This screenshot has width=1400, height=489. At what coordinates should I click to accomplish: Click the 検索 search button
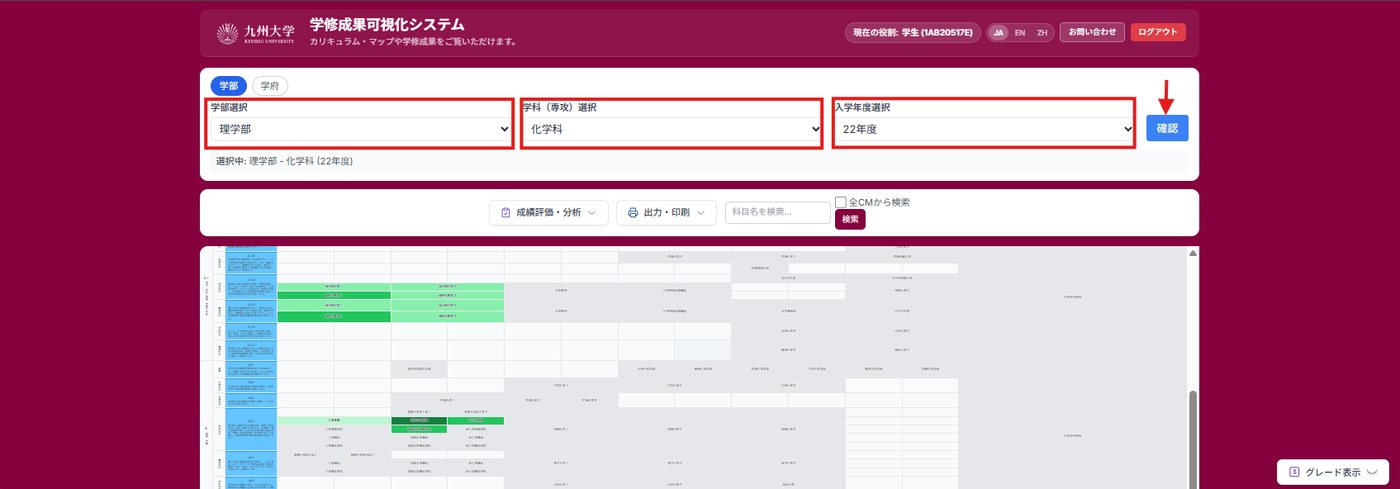850,219
